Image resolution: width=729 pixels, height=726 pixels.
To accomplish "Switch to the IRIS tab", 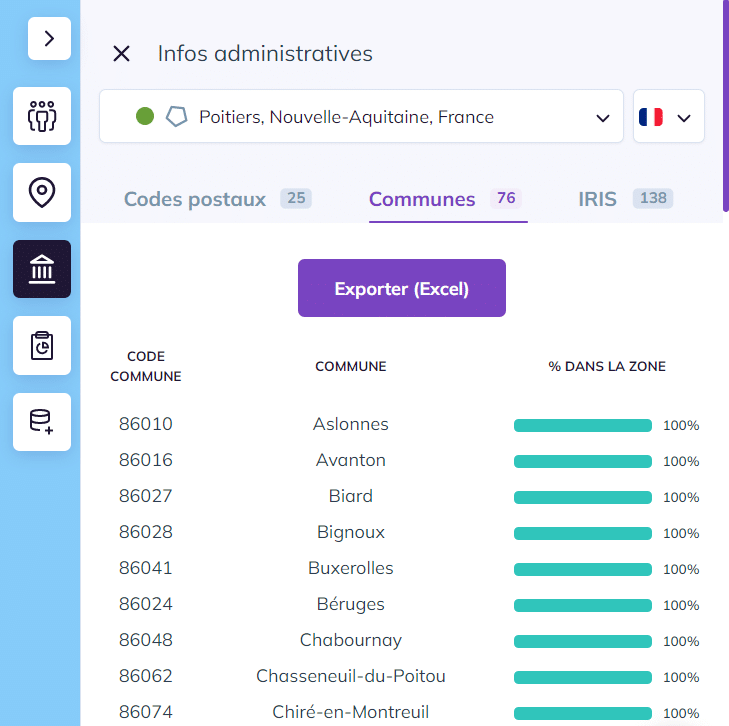I will pos(625,199).
